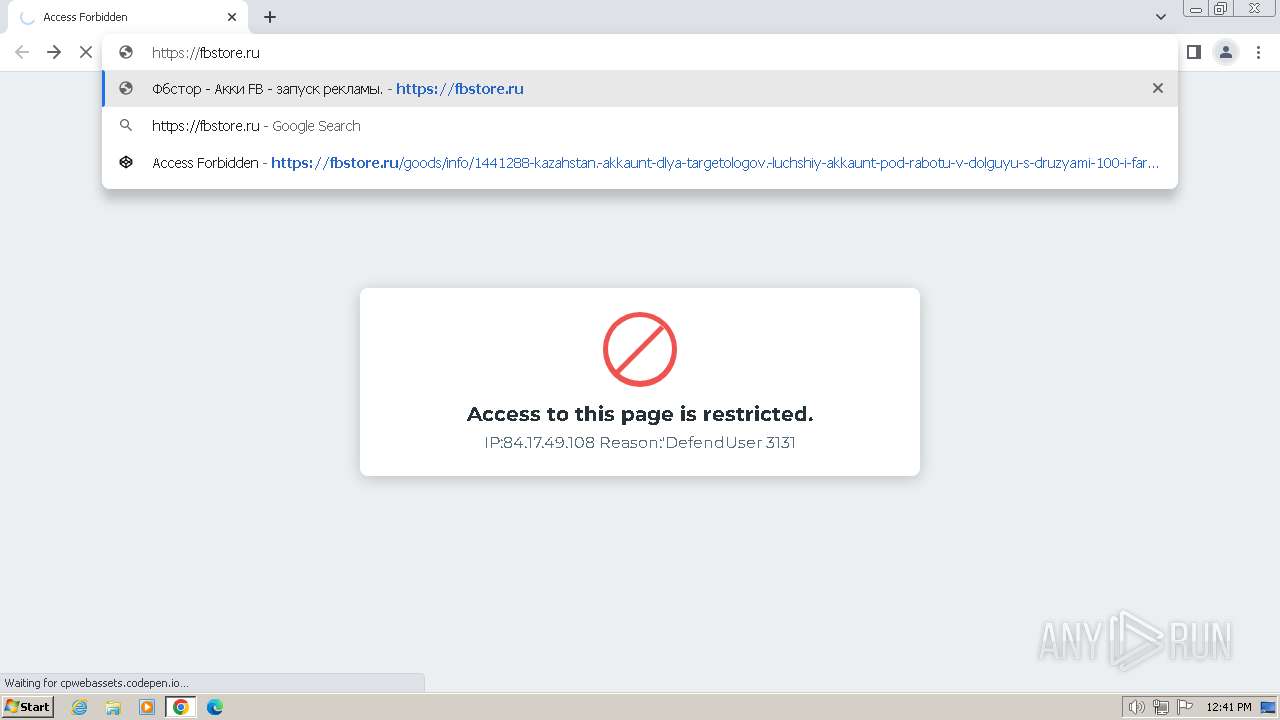Image resolution: width=1280 pixels, height=720 pixels.
Task: Close the Access Forbidden tab
Action: coord(232,17)
